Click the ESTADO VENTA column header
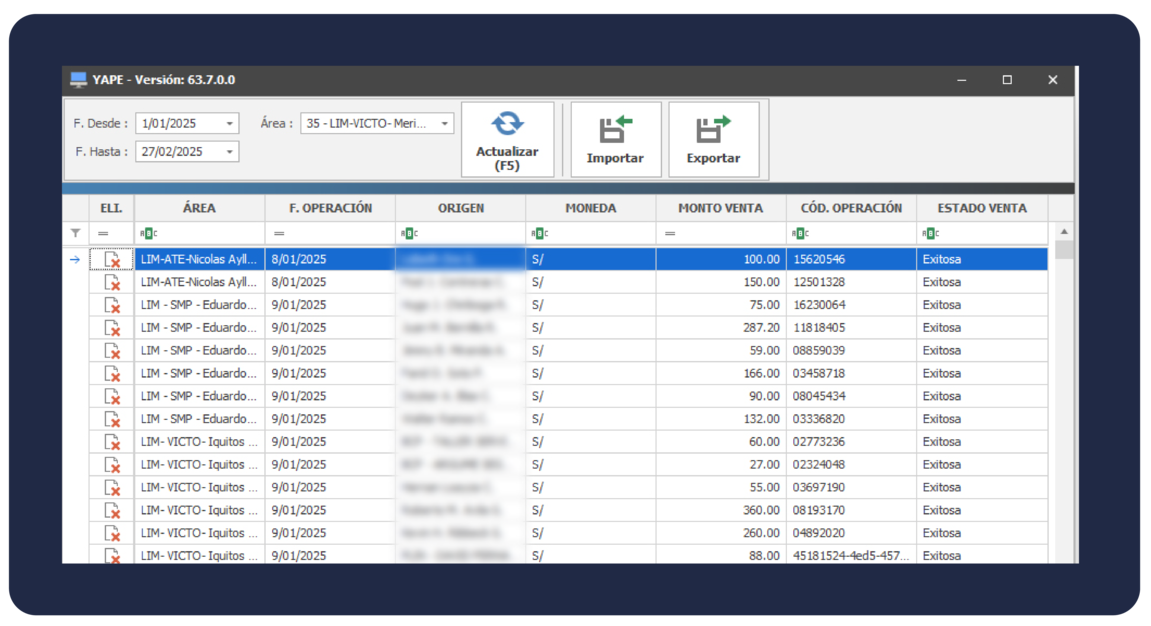 pos(981,208)
